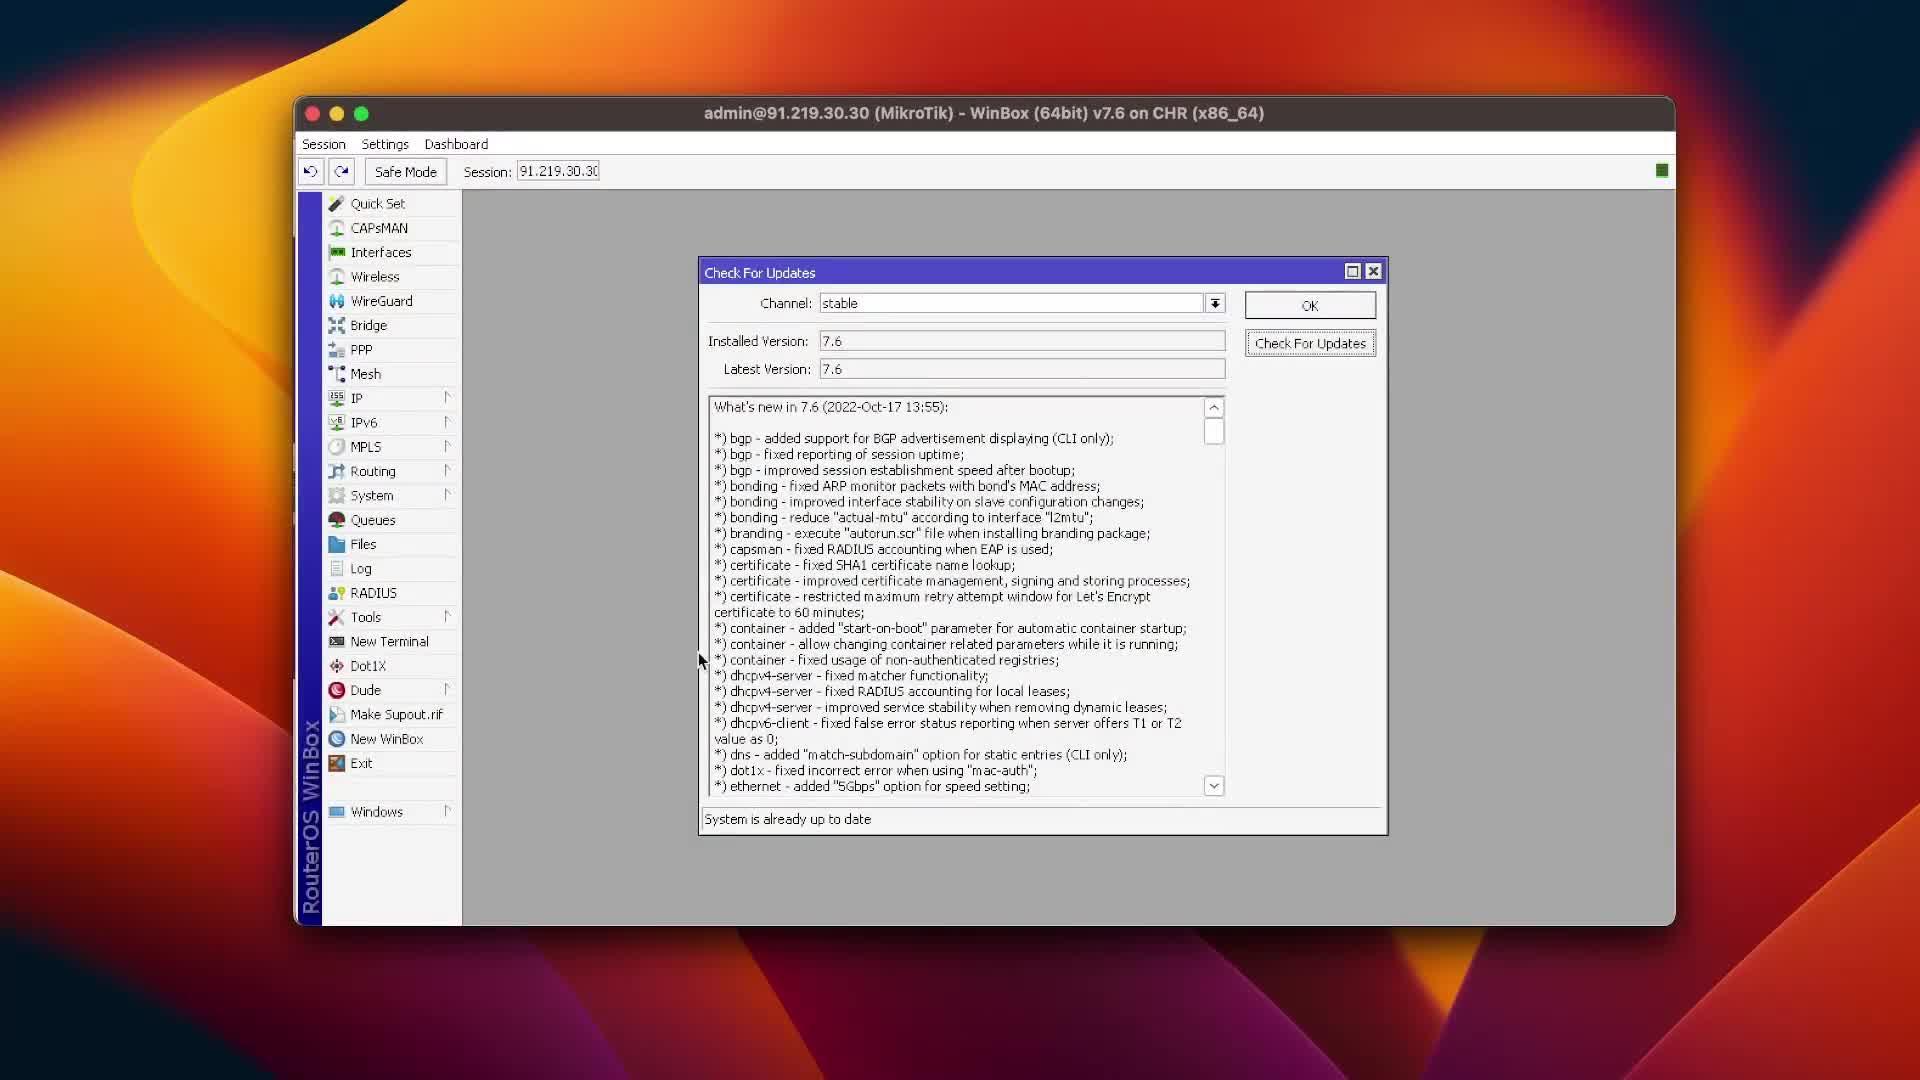Open the Files folder icon
This screenshot has width=1920, height=1080.
(336, 544)
